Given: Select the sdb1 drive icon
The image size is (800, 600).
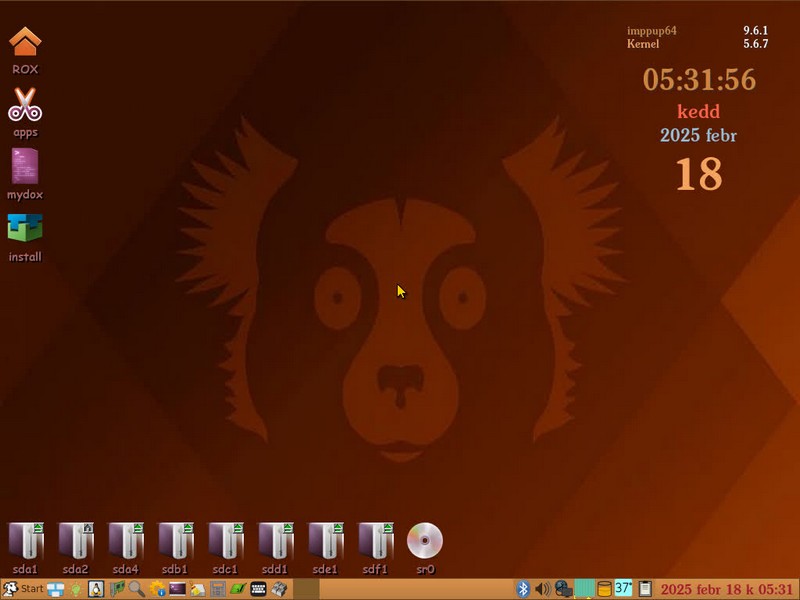Looking at the screenshot, I should coord(176,541).
